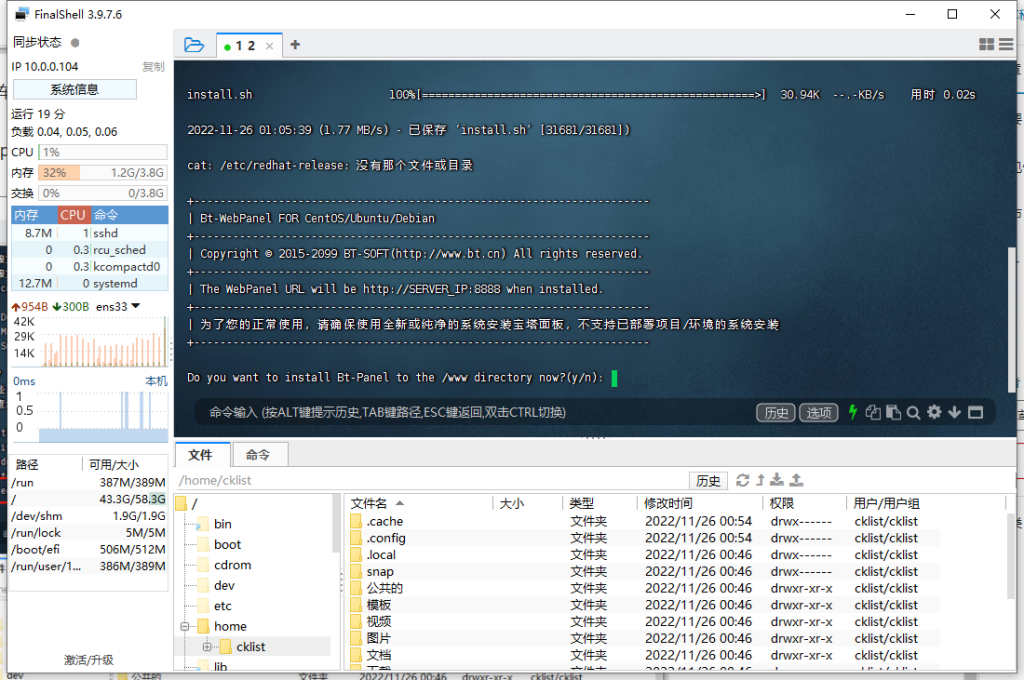Select the .local folder row
The image size is (1024, 680).
(643, 555)
